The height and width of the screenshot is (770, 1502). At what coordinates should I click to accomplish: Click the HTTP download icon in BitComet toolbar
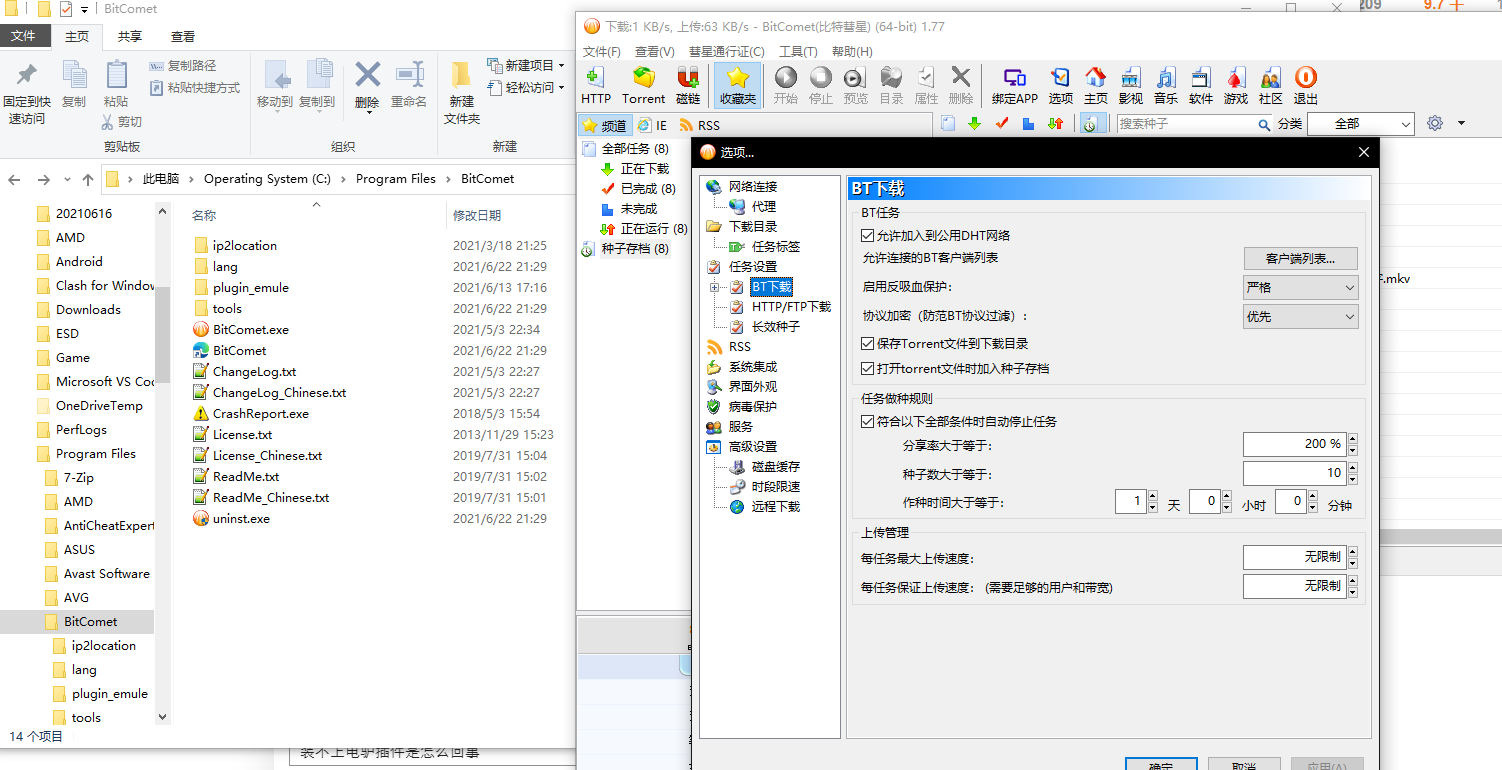(596, 86)
